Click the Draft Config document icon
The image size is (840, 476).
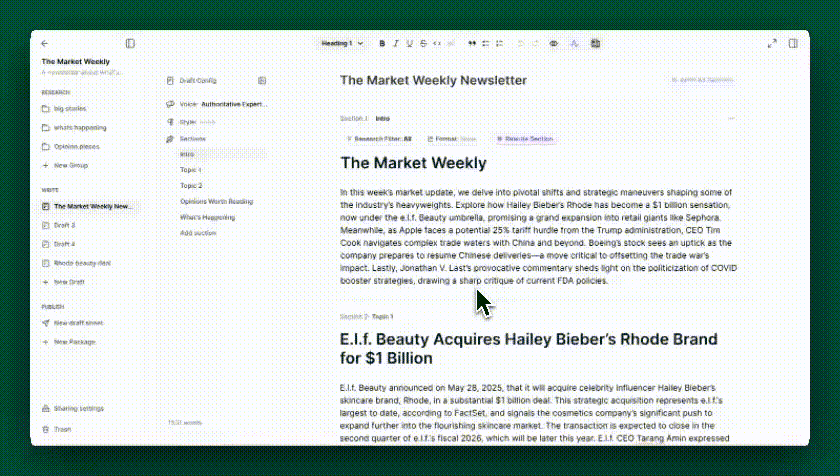170,80
